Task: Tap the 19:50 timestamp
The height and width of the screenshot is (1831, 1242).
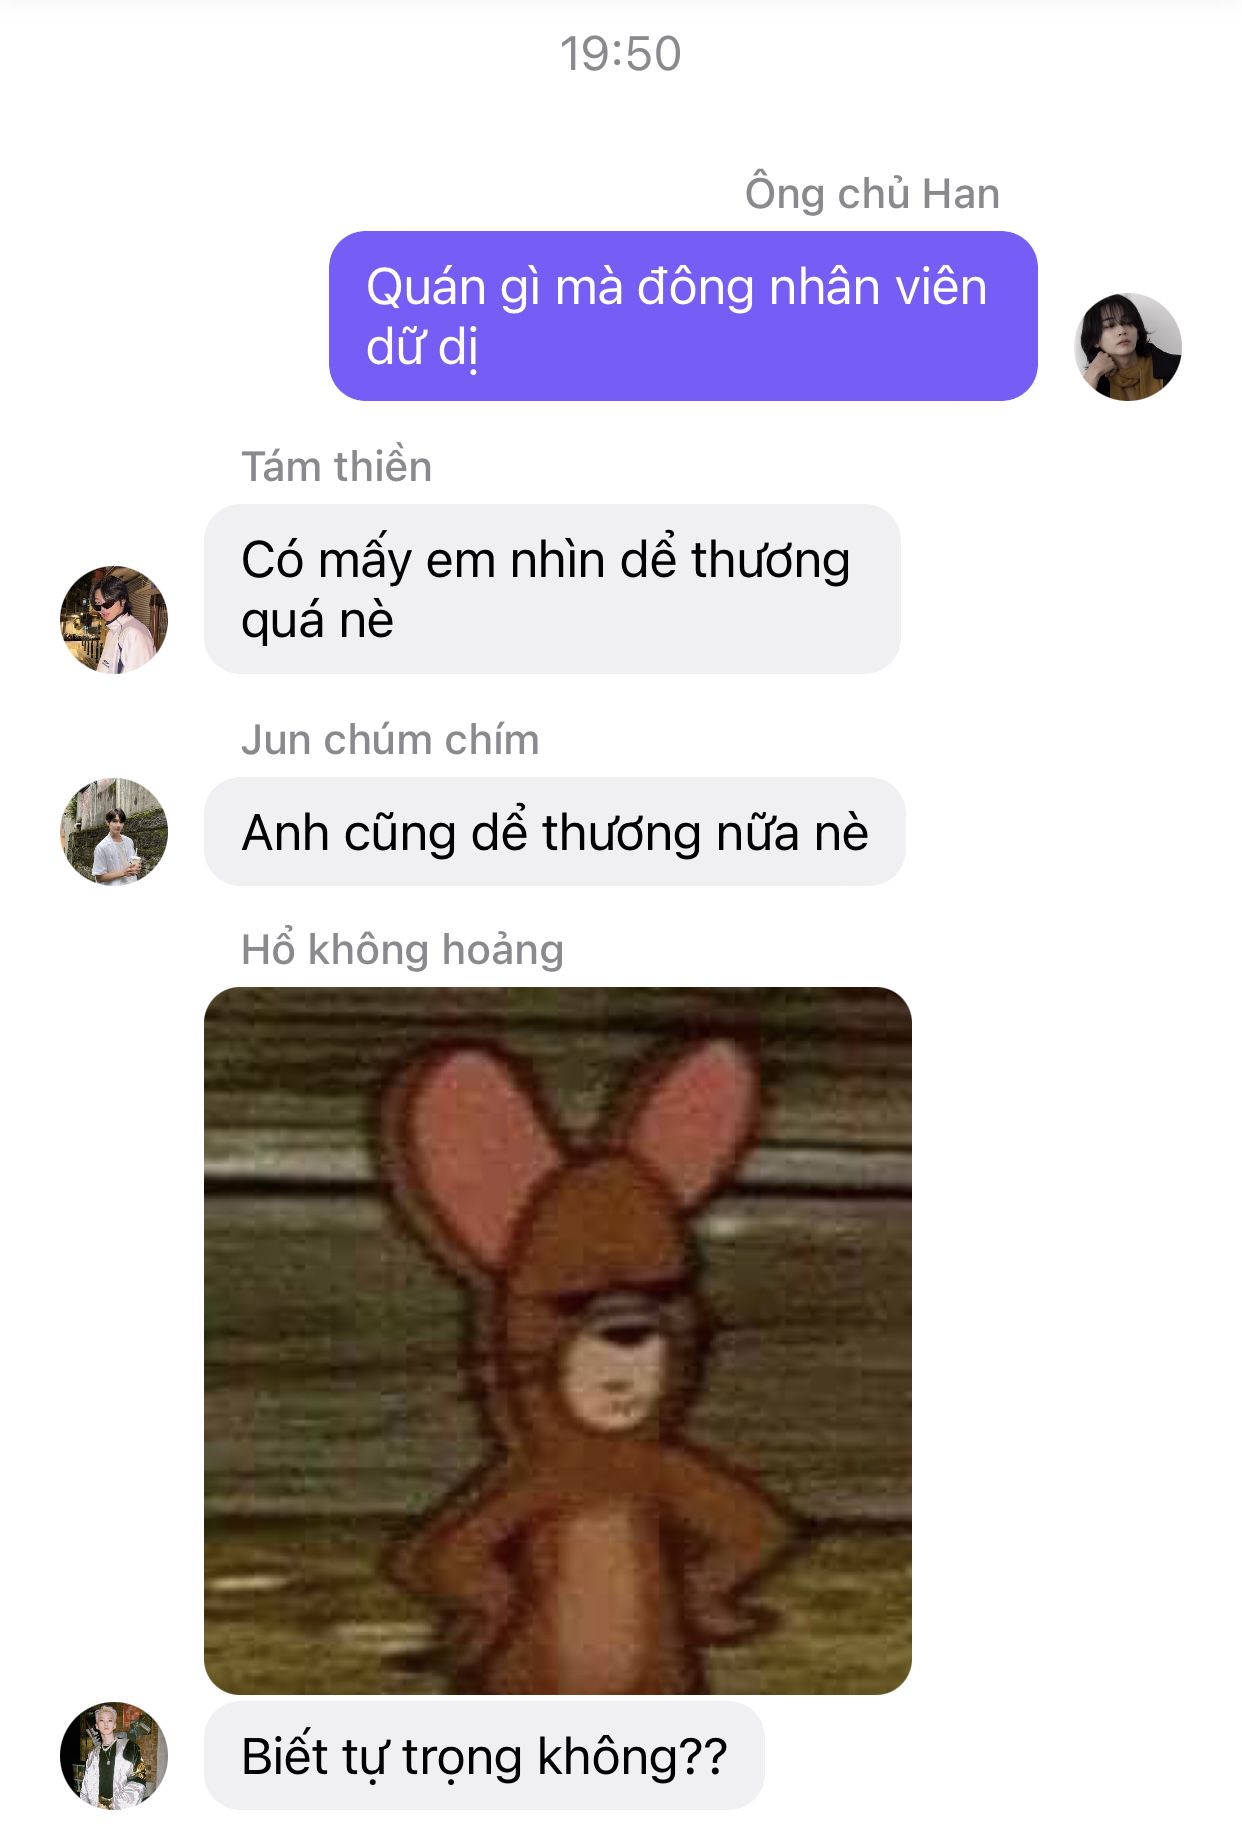Action: pyautogui.click(x=620, y=54)
